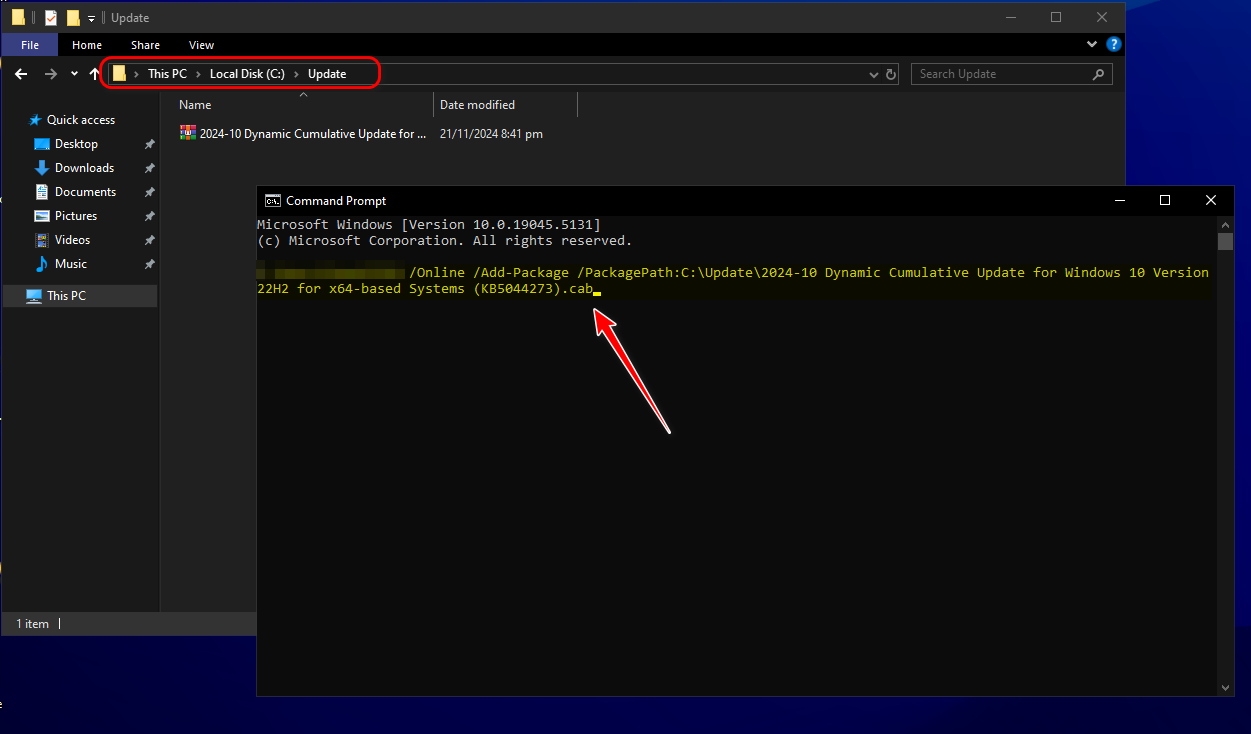Click the 1 item status bar text

coord(32,624)
